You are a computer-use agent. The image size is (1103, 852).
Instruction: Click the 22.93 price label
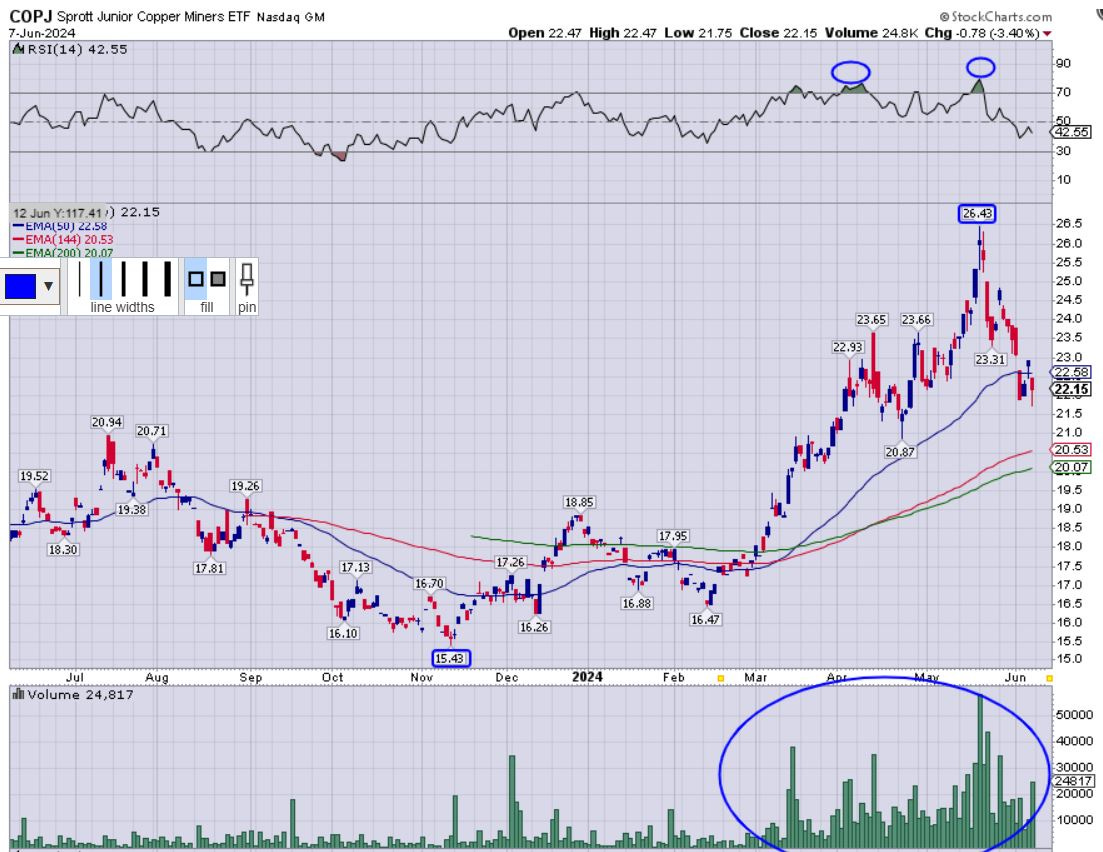848,347
